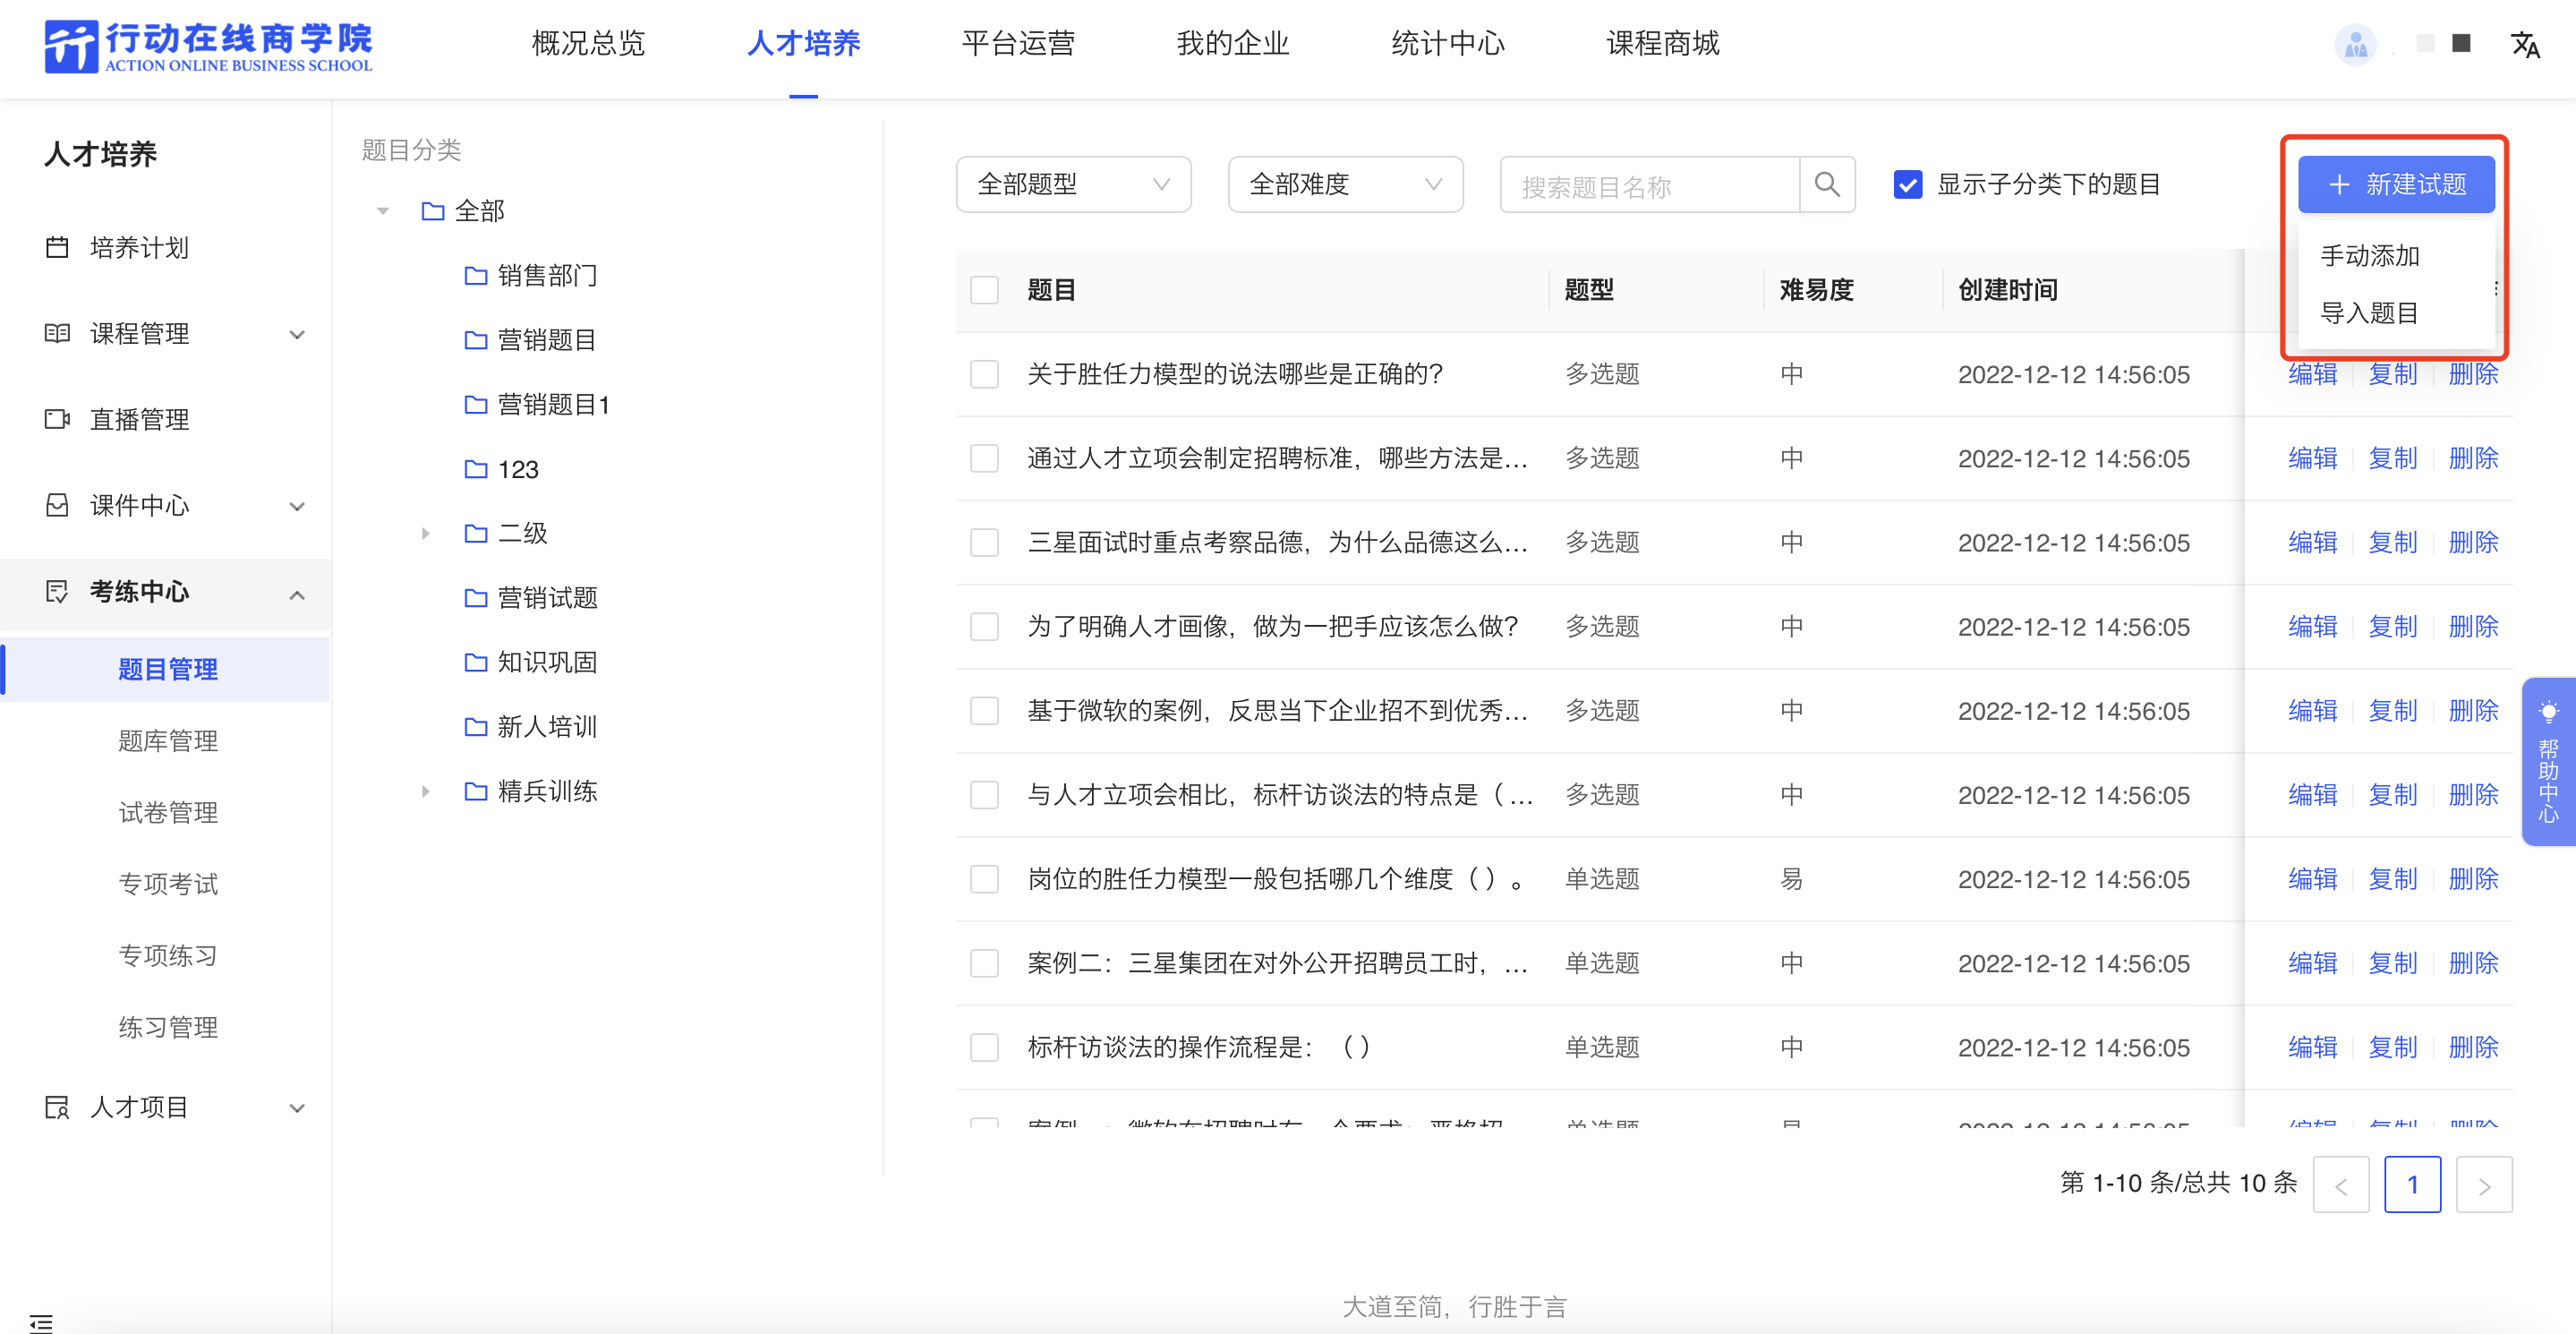This screenshot has width=2576, height=1334.
Task: Go to previous page arrow
Action: [2341, 1185]
